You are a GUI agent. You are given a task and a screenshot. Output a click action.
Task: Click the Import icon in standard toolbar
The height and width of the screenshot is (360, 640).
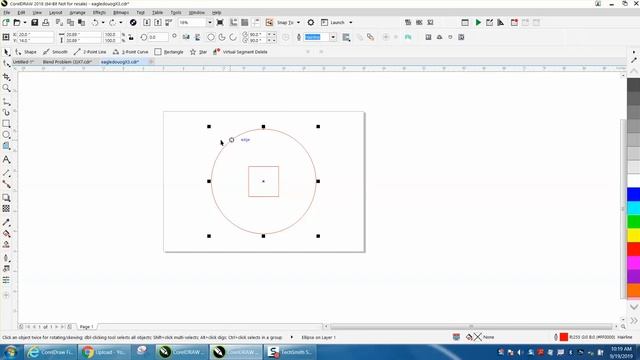147,22
